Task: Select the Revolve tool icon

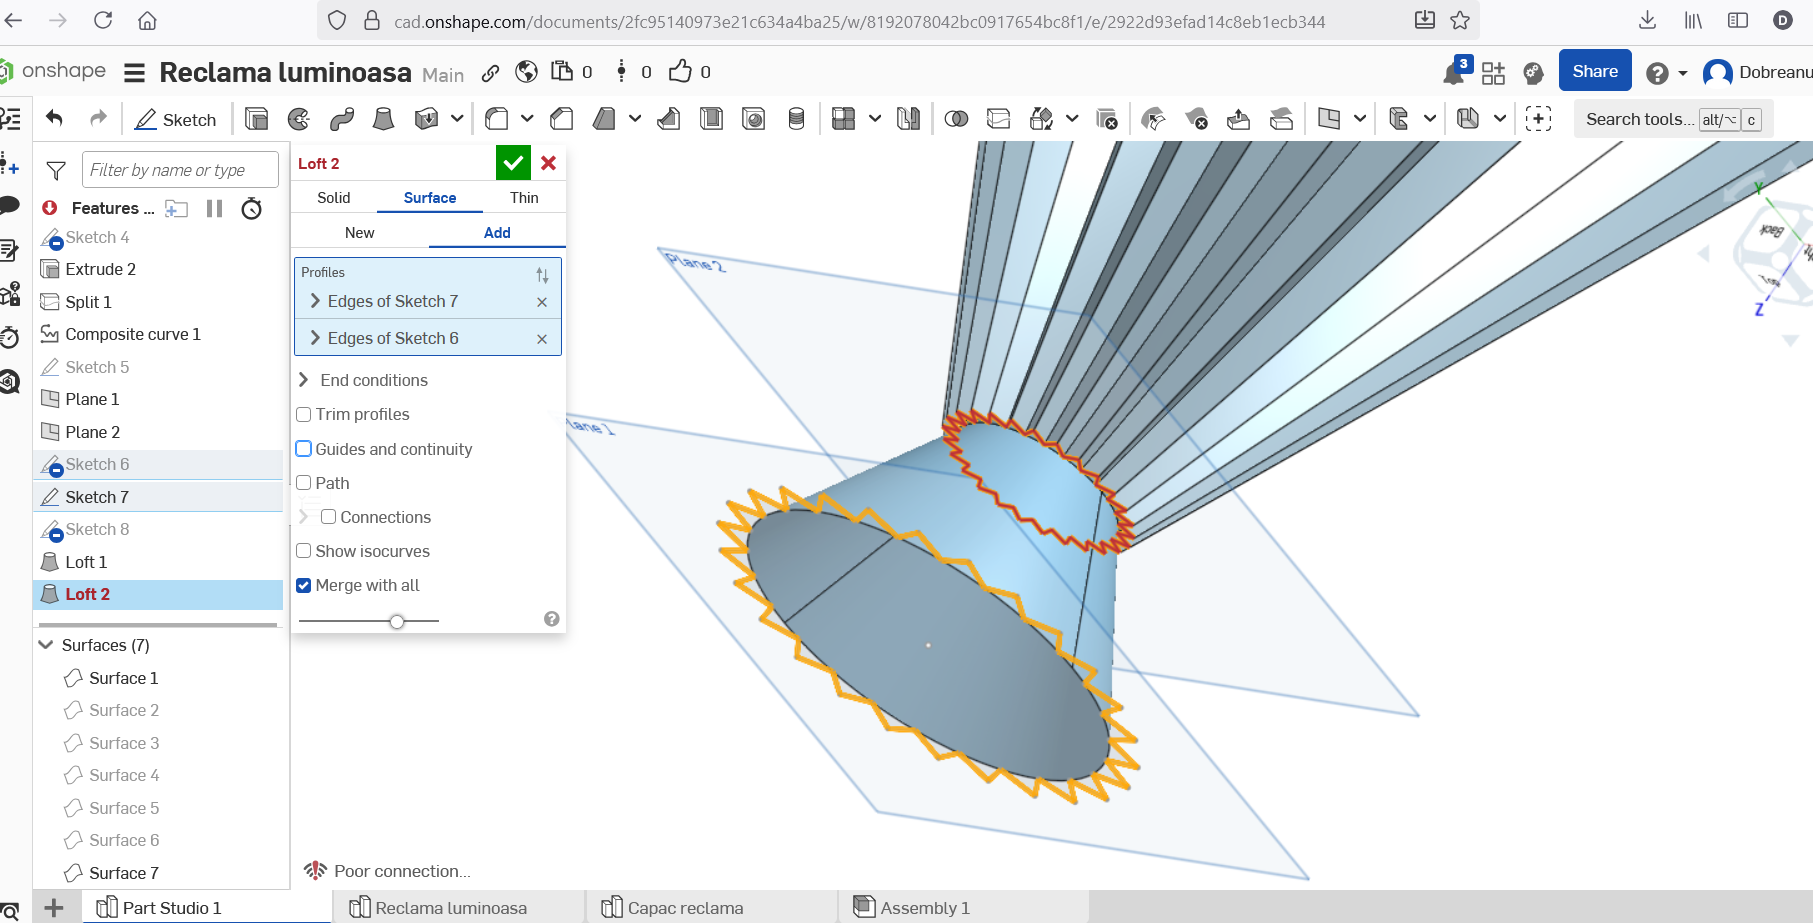Action: pyautogui.click(x=299, y=119)
